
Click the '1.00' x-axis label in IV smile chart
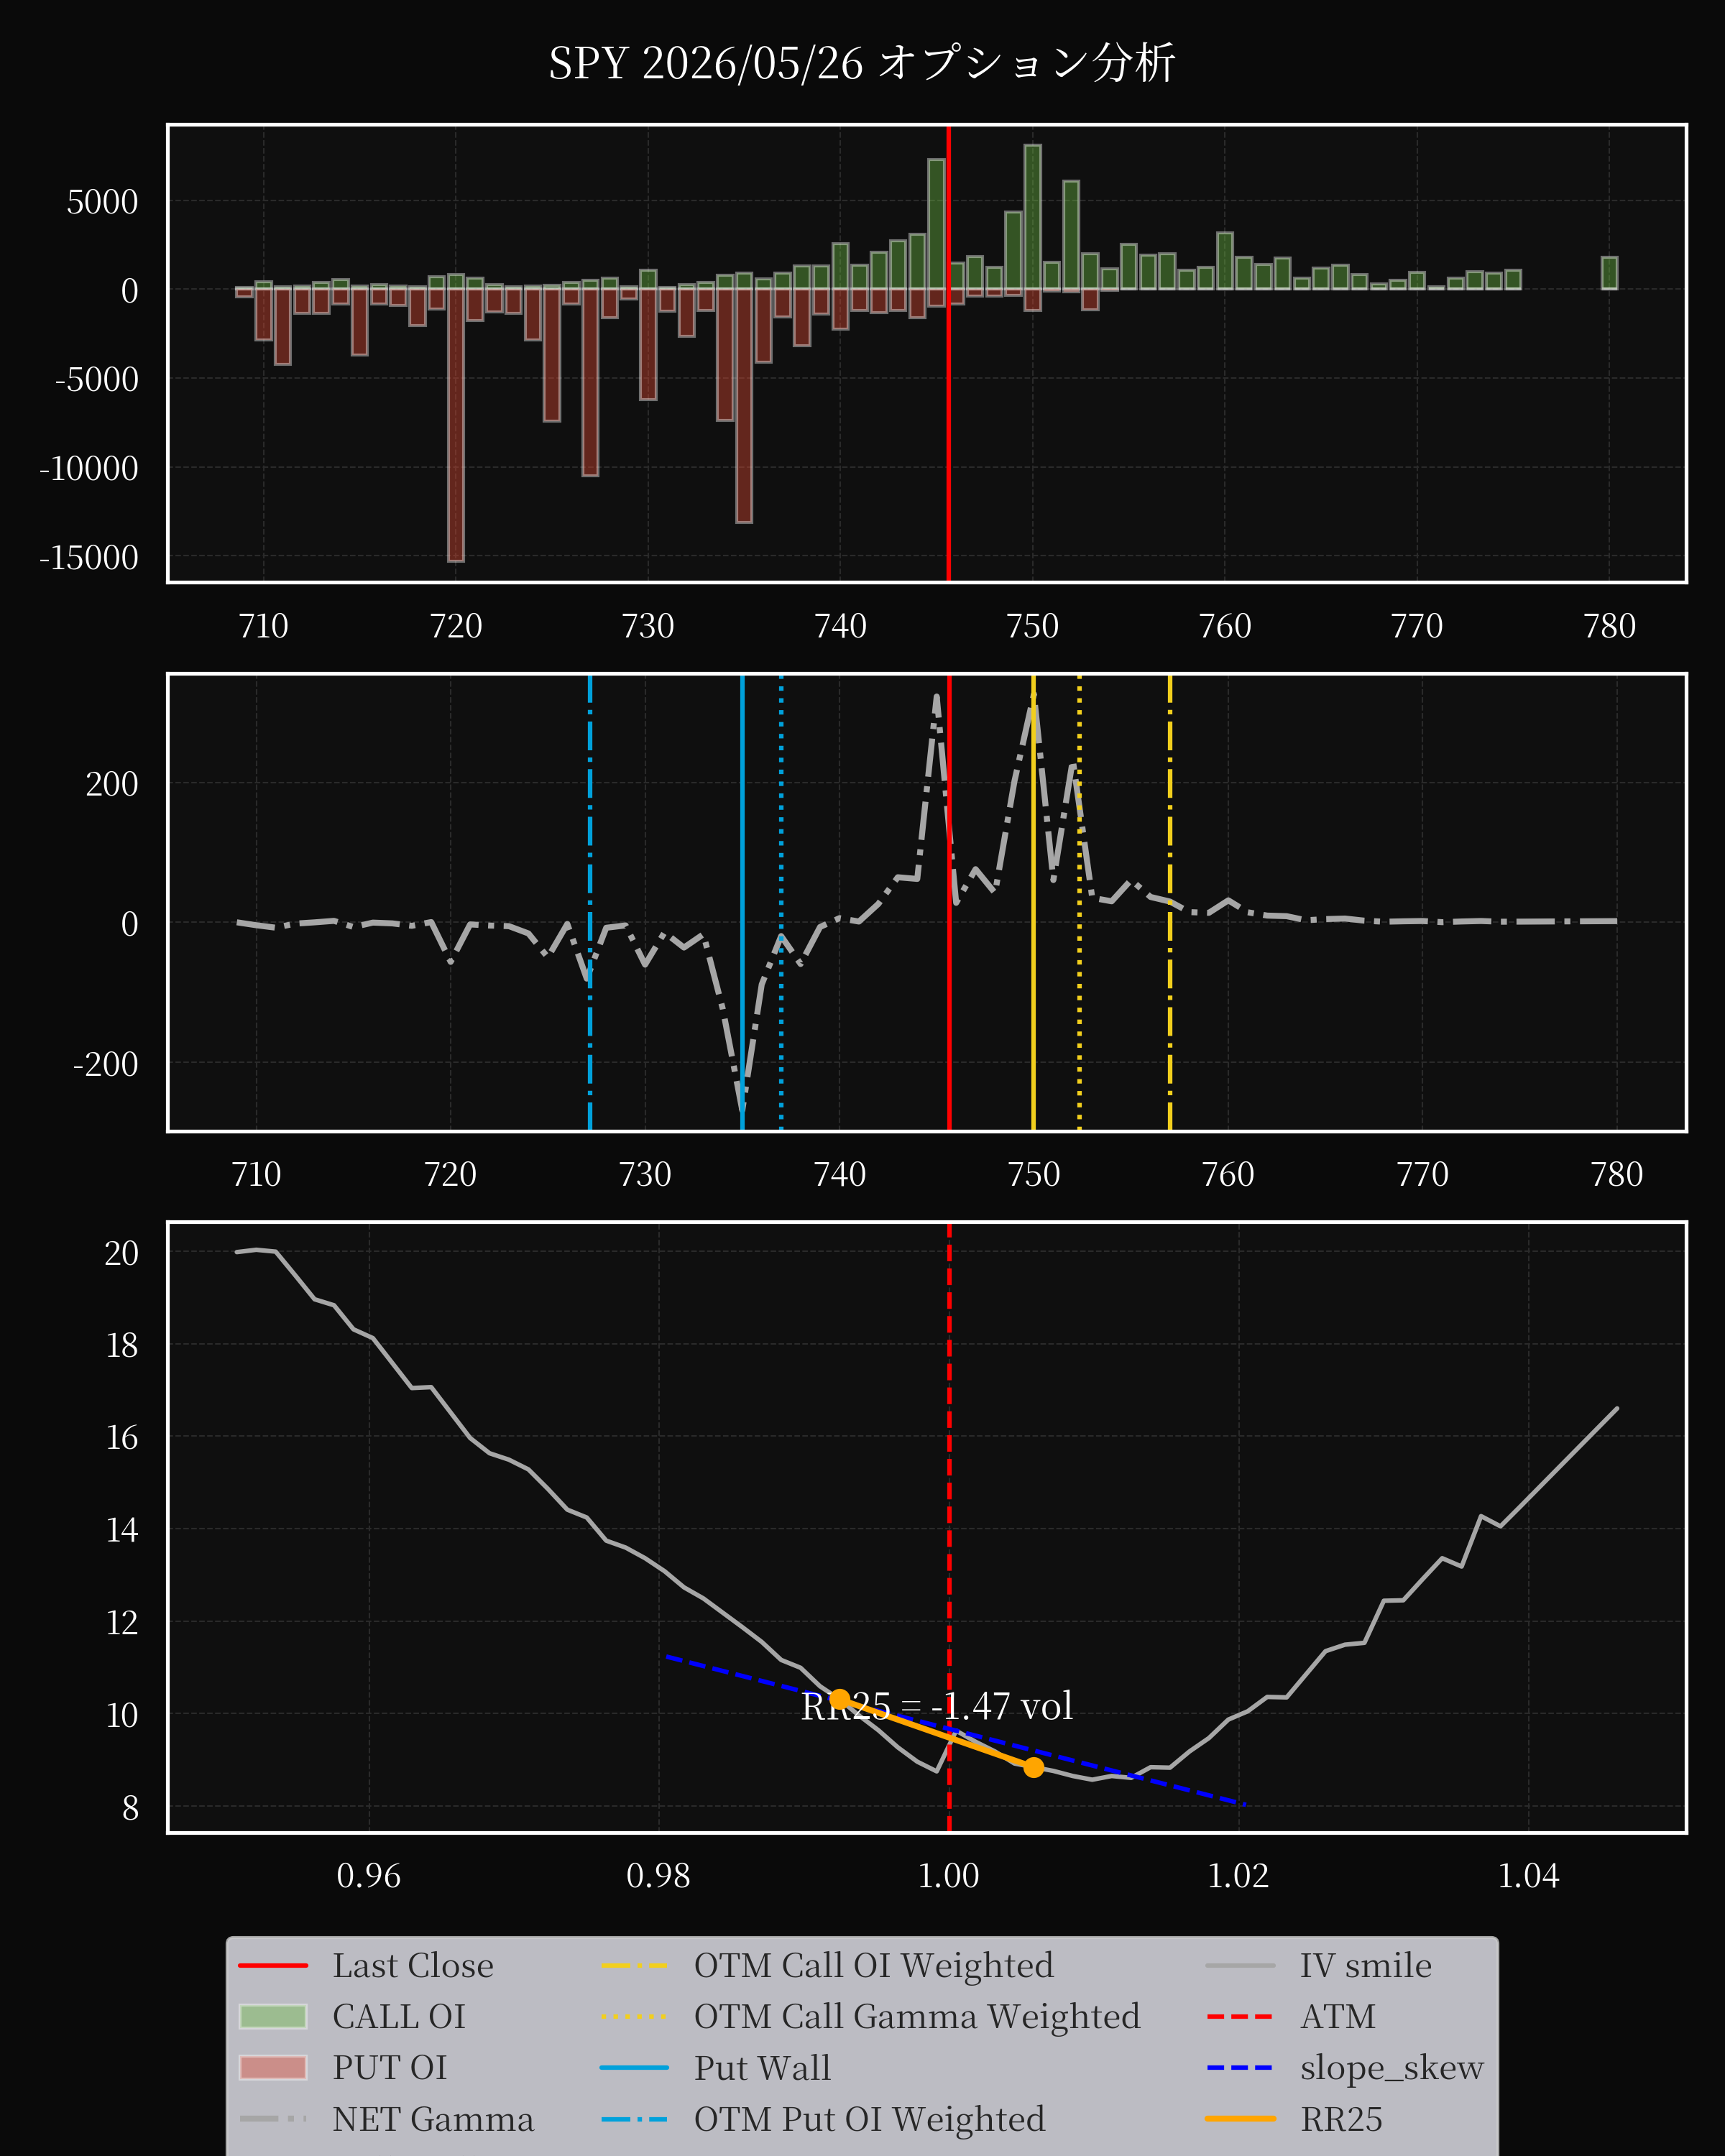[x=949, y=1874]
